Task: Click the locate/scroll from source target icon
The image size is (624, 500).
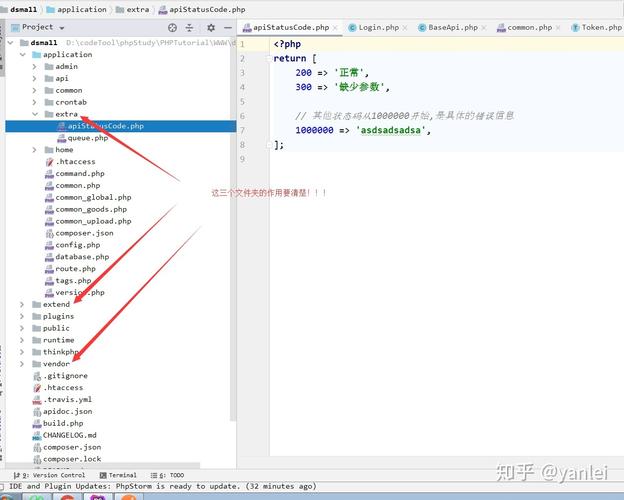Action: pos(172,27)
